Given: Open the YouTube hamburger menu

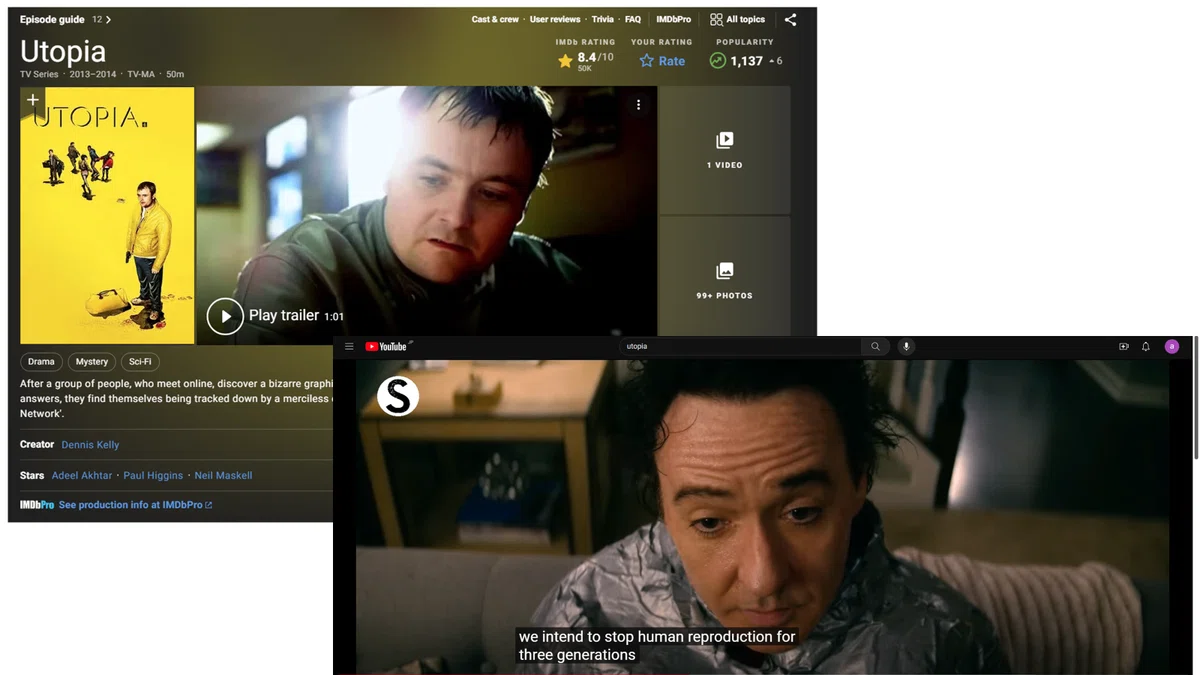Looking at the screenshot, I should (x=349, y=347).
